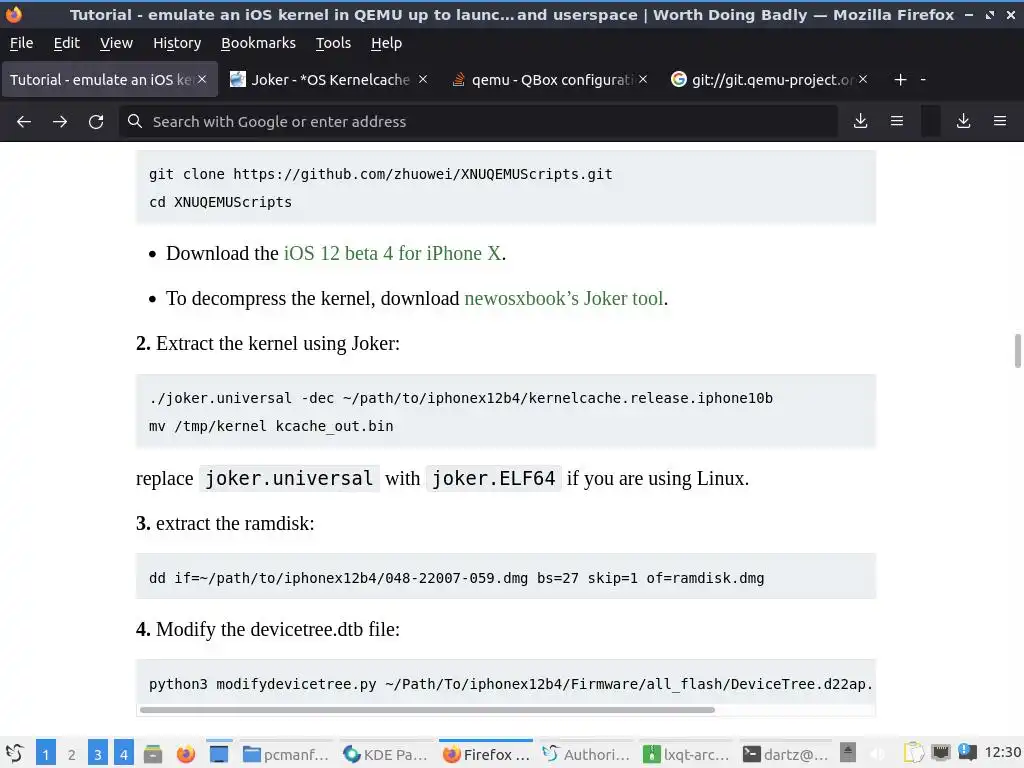
Task: Switch to virtual desktop 4
Action: coord(124,754)
